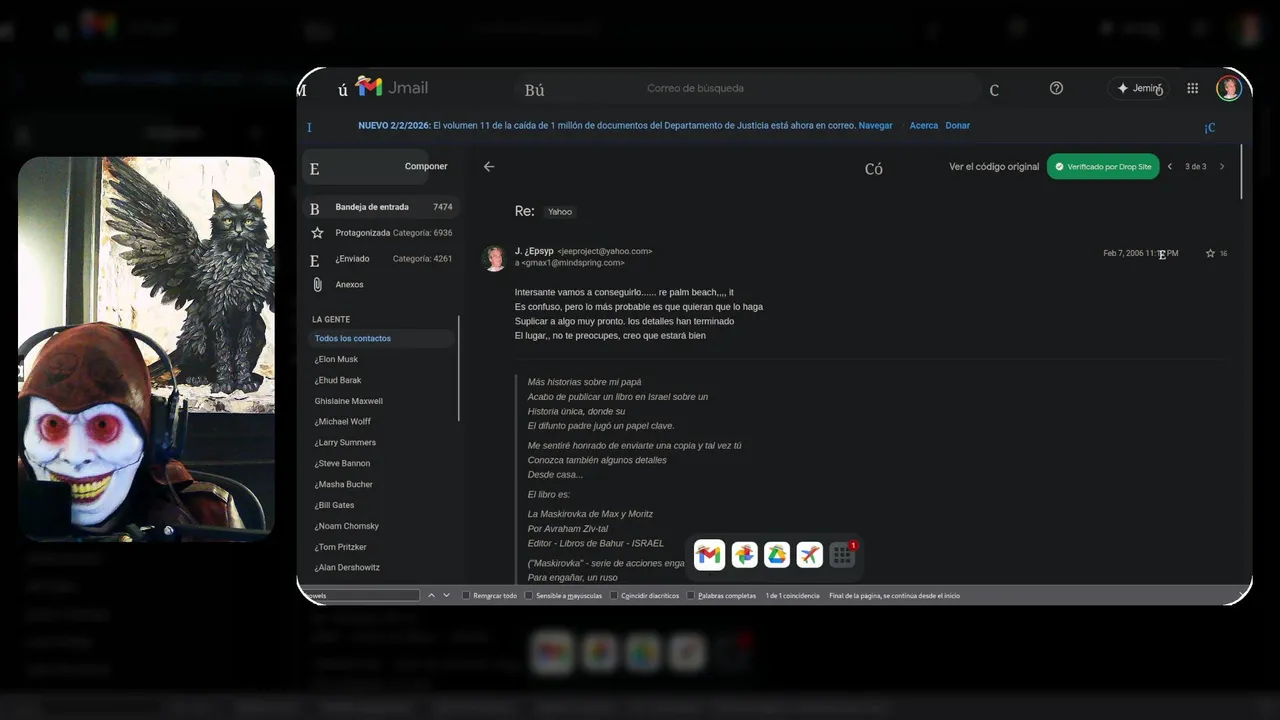This screenshot has height=720, width=1280.
Task: Go to previous email with left chevron
Action: [1170, 167]
